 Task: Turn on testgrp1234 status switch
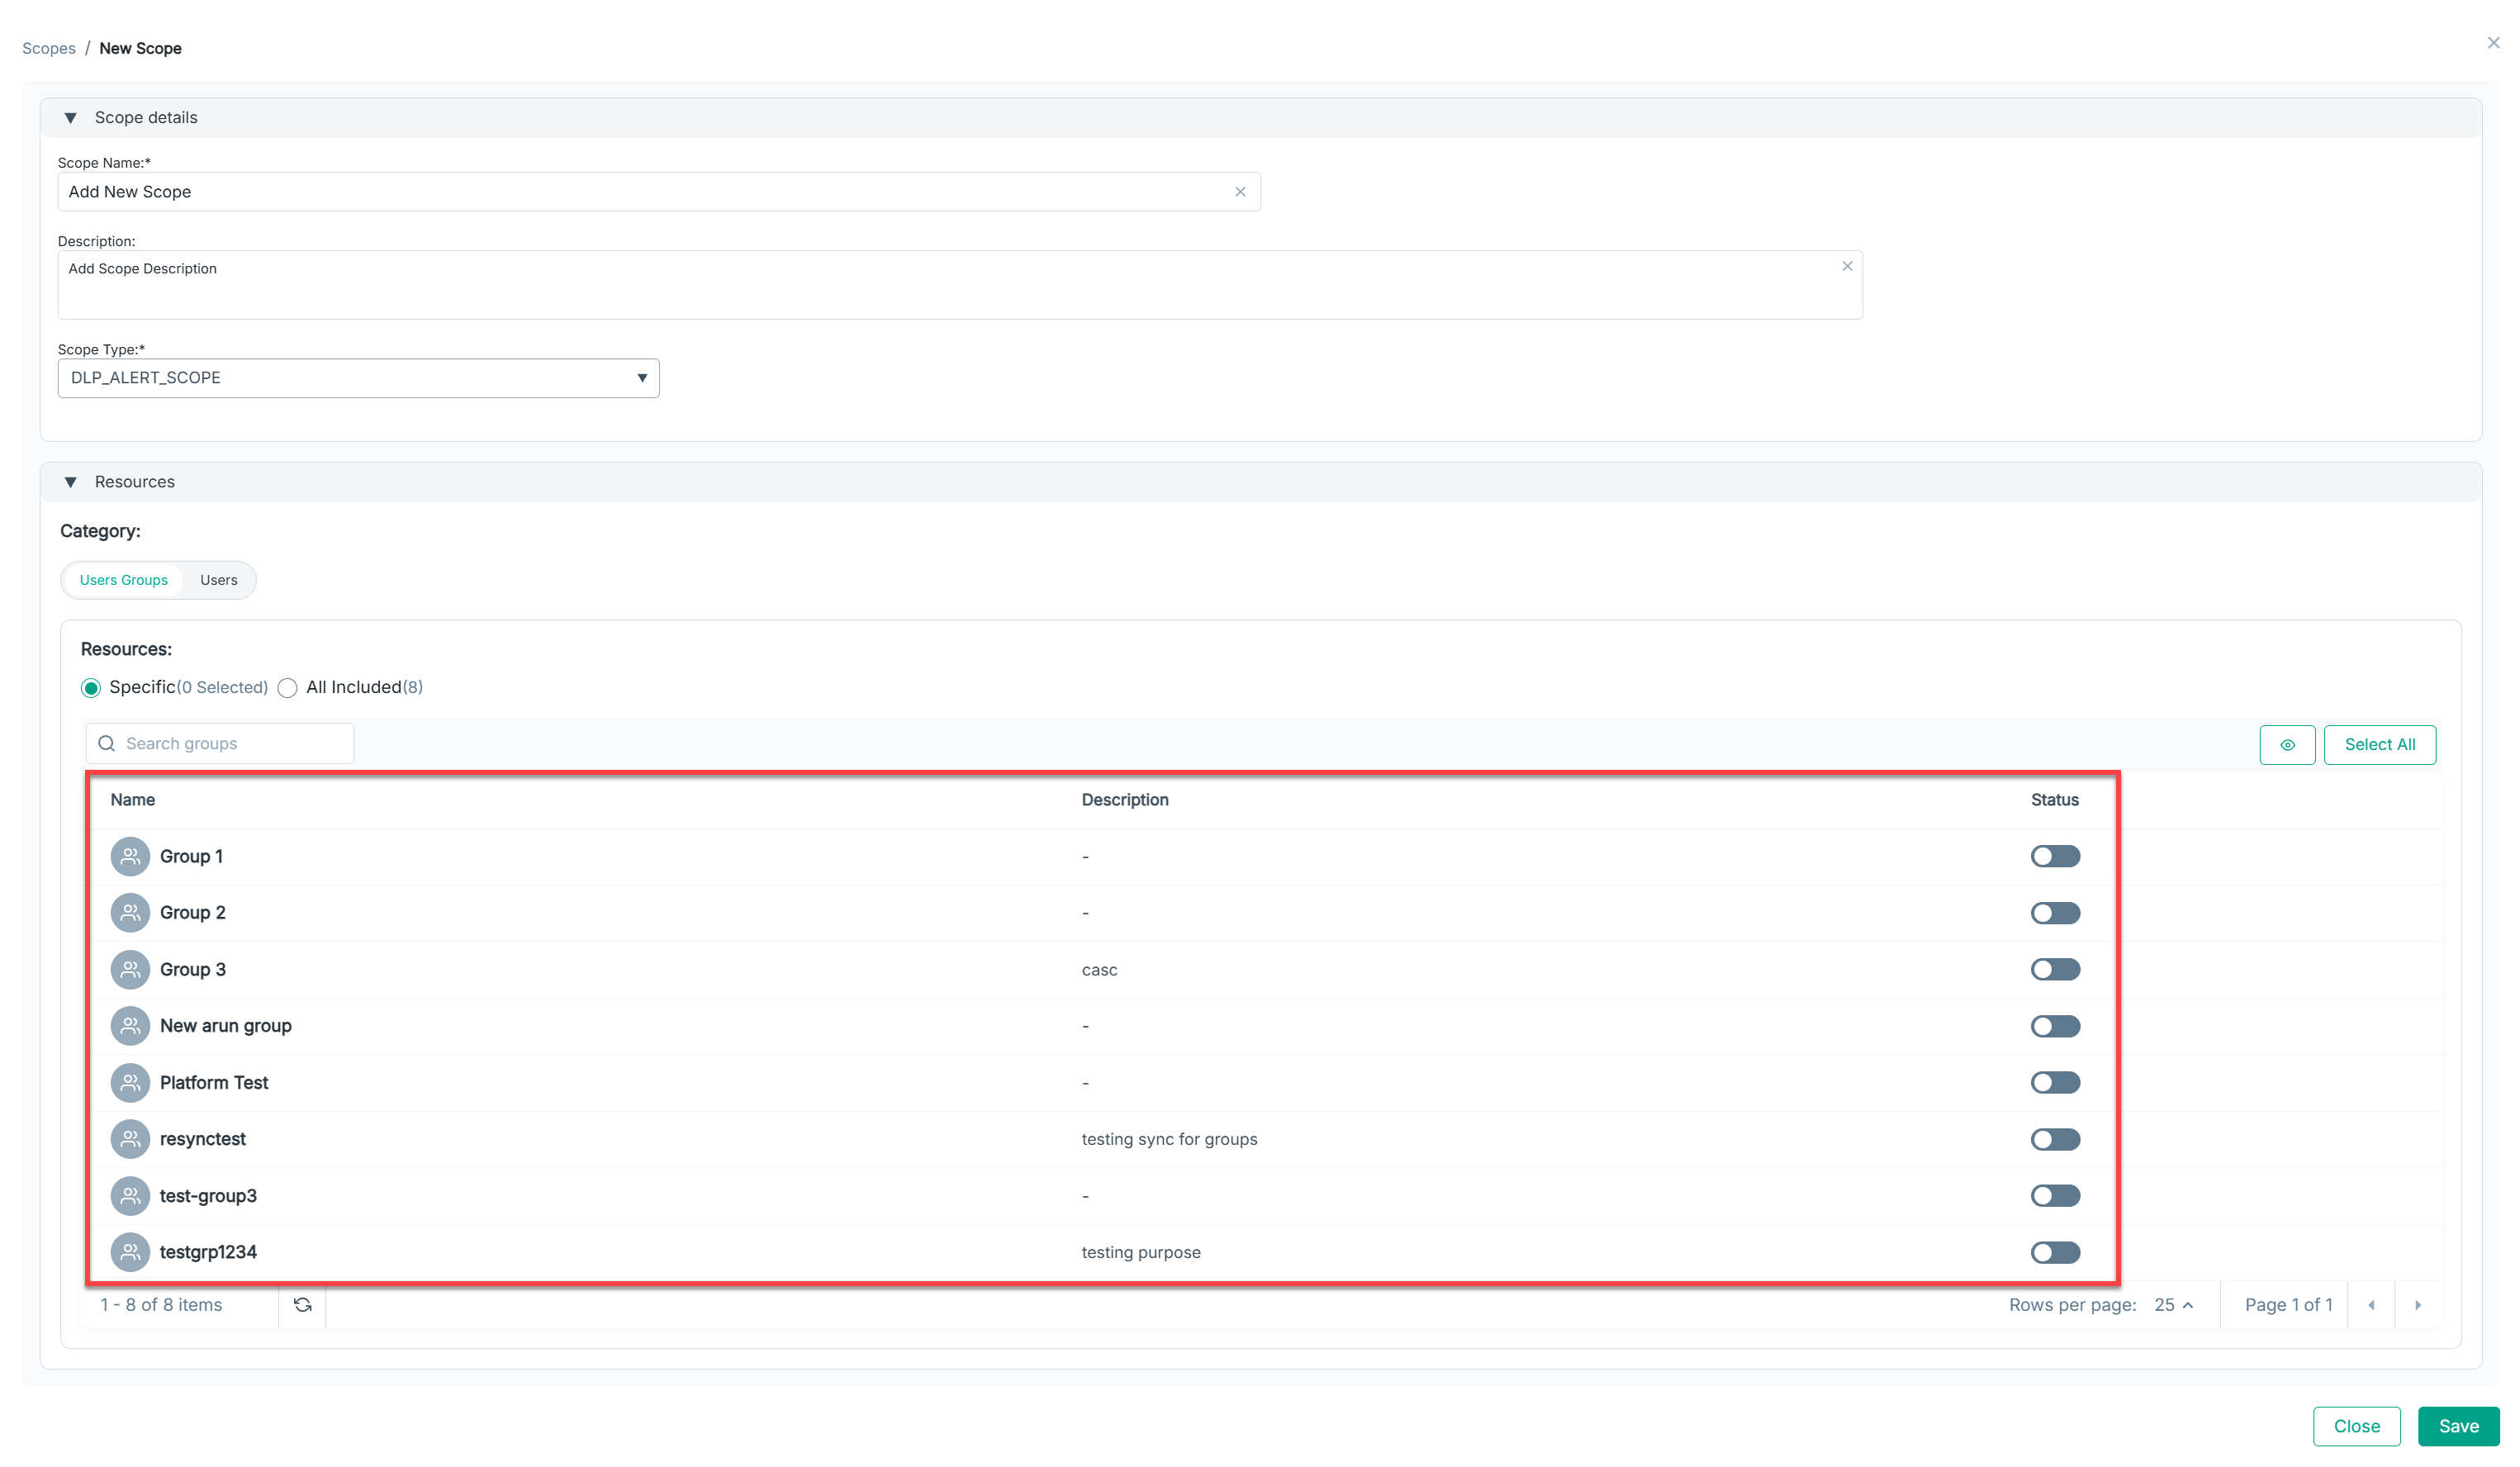[x=2054, y=1252]
